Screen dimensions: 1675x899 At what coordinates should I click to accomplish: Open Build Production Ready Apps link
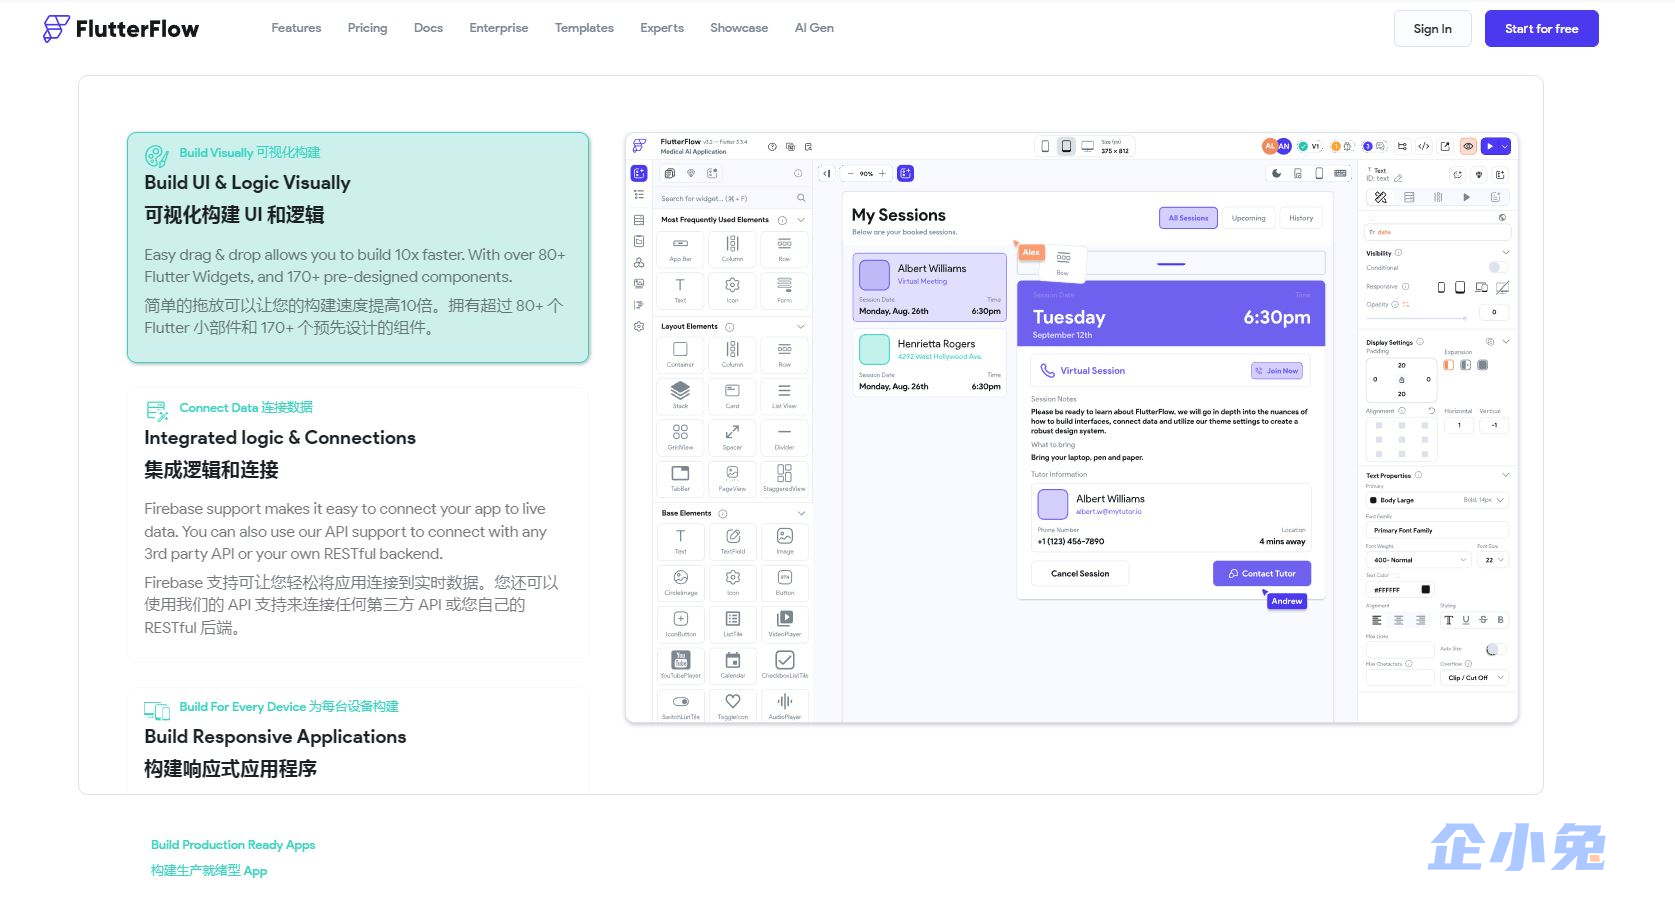(233, 845)
